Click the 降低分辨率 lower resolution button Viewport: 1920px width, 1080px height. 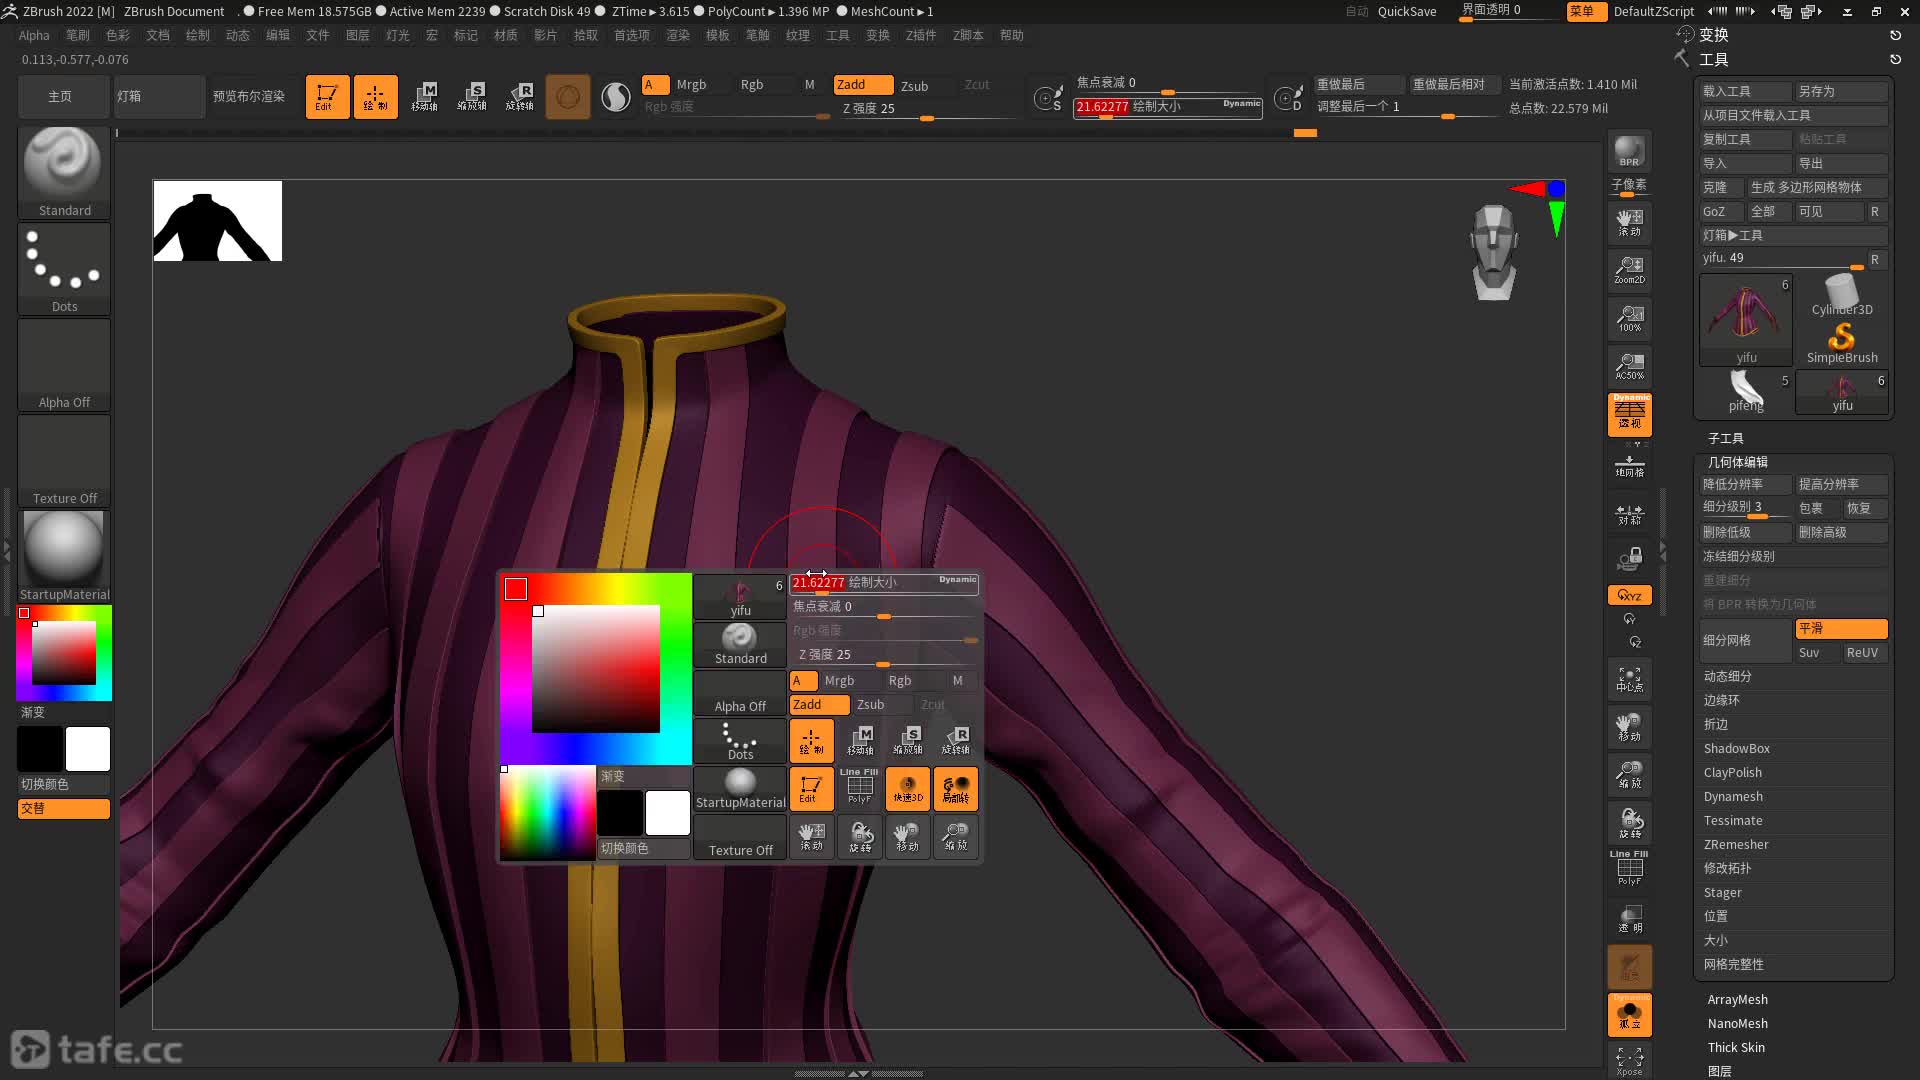1745,484
